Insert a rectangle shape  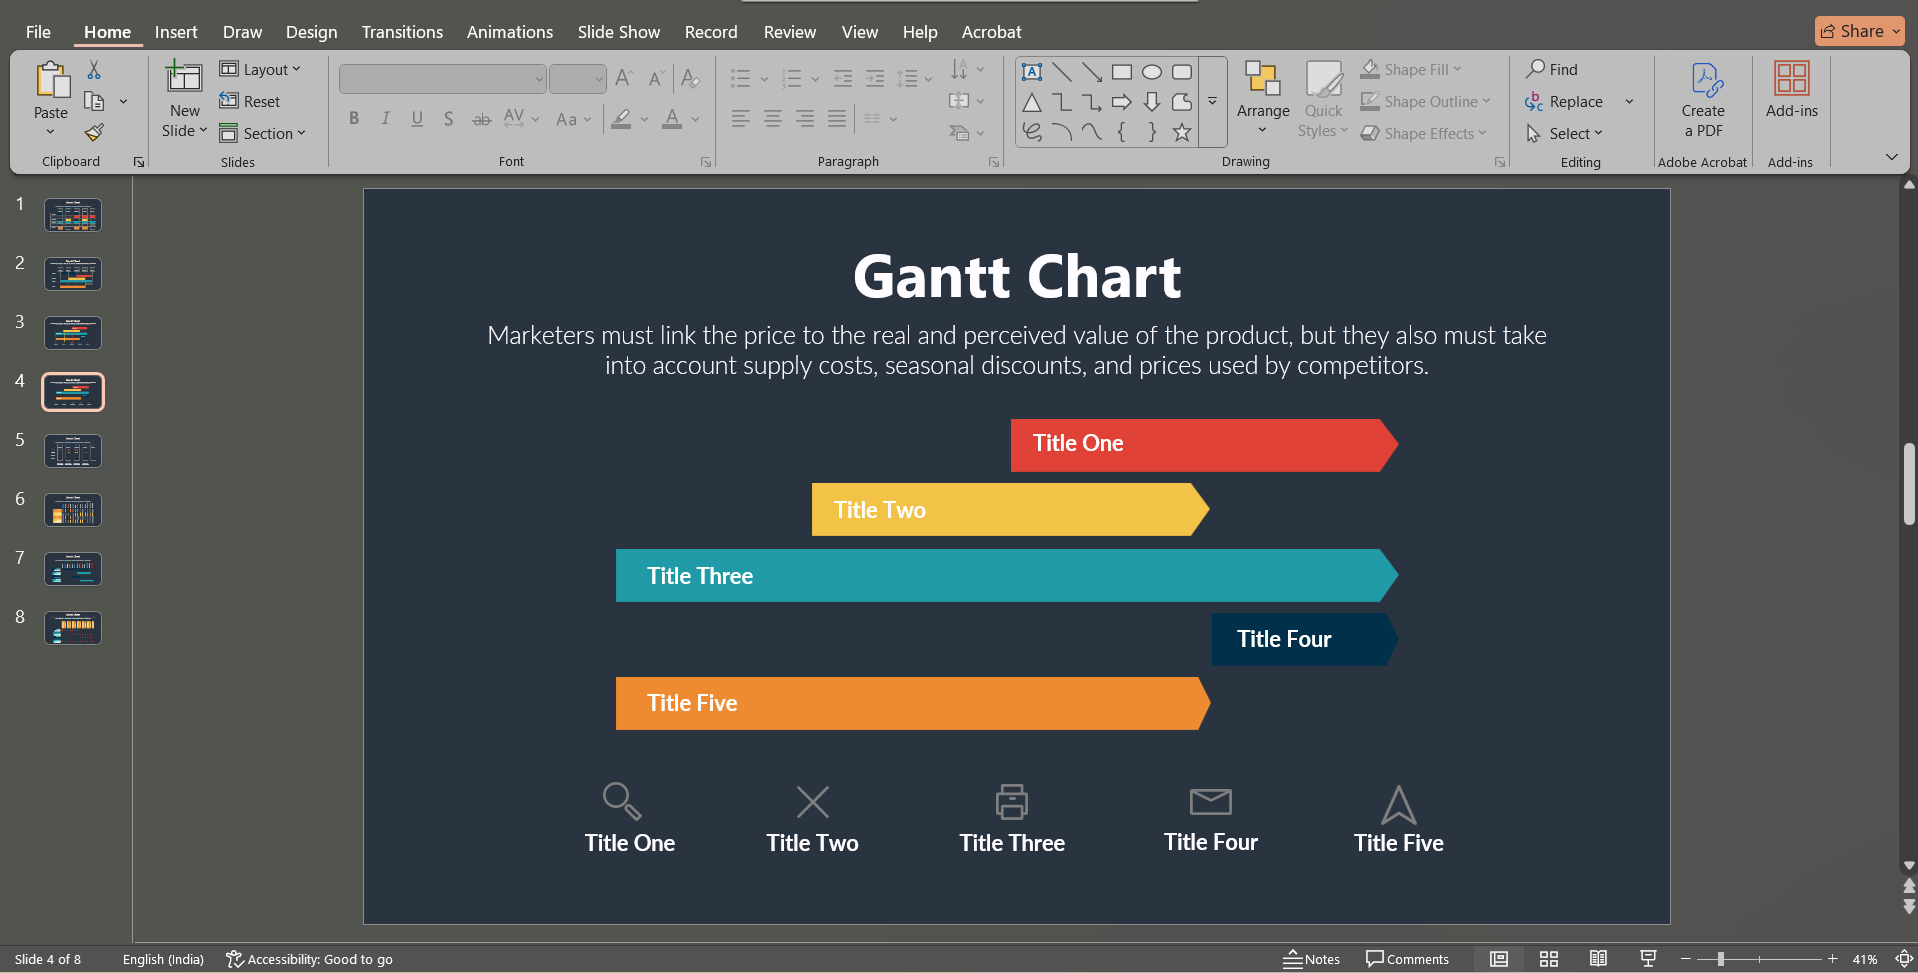[1121, 71]
